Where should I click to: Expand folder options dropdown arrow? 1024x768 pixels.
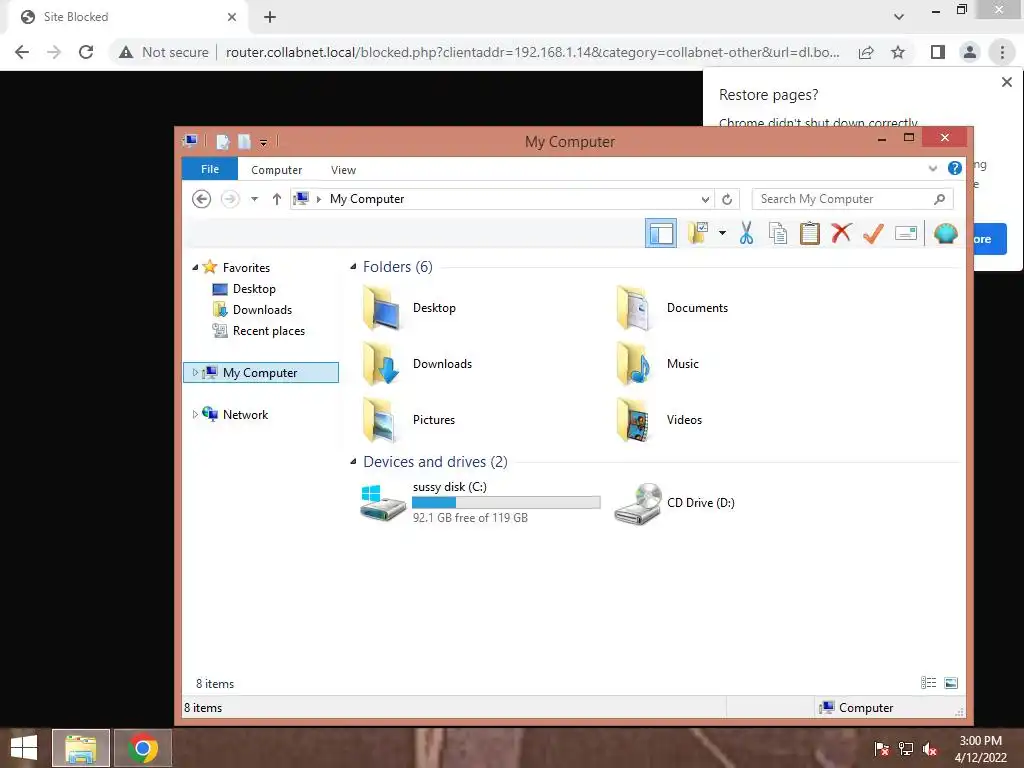722,233
